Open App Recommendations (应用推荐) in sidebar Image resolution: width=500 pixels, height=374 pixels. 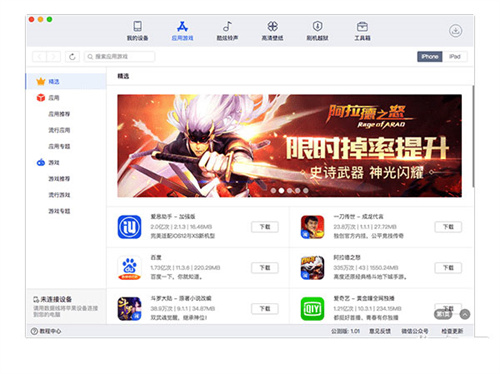(x=59, y=114)
